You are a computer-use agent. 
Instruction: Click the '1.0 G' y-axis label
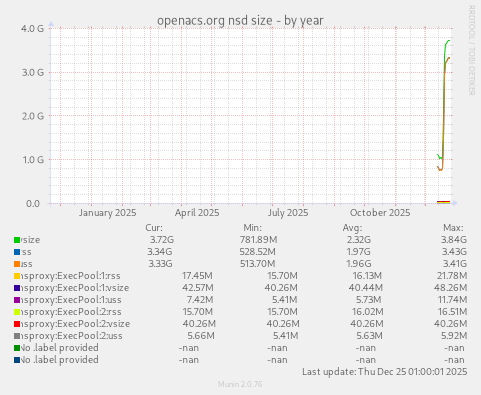point(33,160)
